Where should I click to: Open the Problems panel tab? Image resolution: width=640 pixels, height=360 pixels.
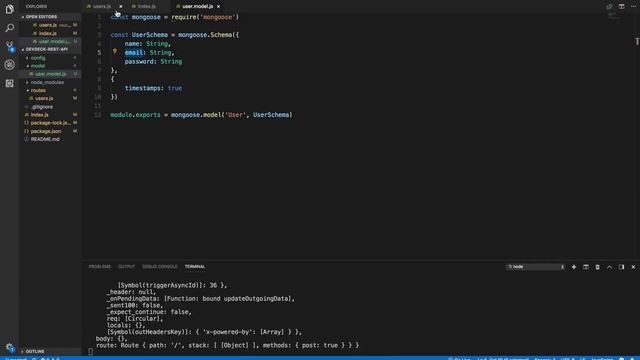point(100,267)
